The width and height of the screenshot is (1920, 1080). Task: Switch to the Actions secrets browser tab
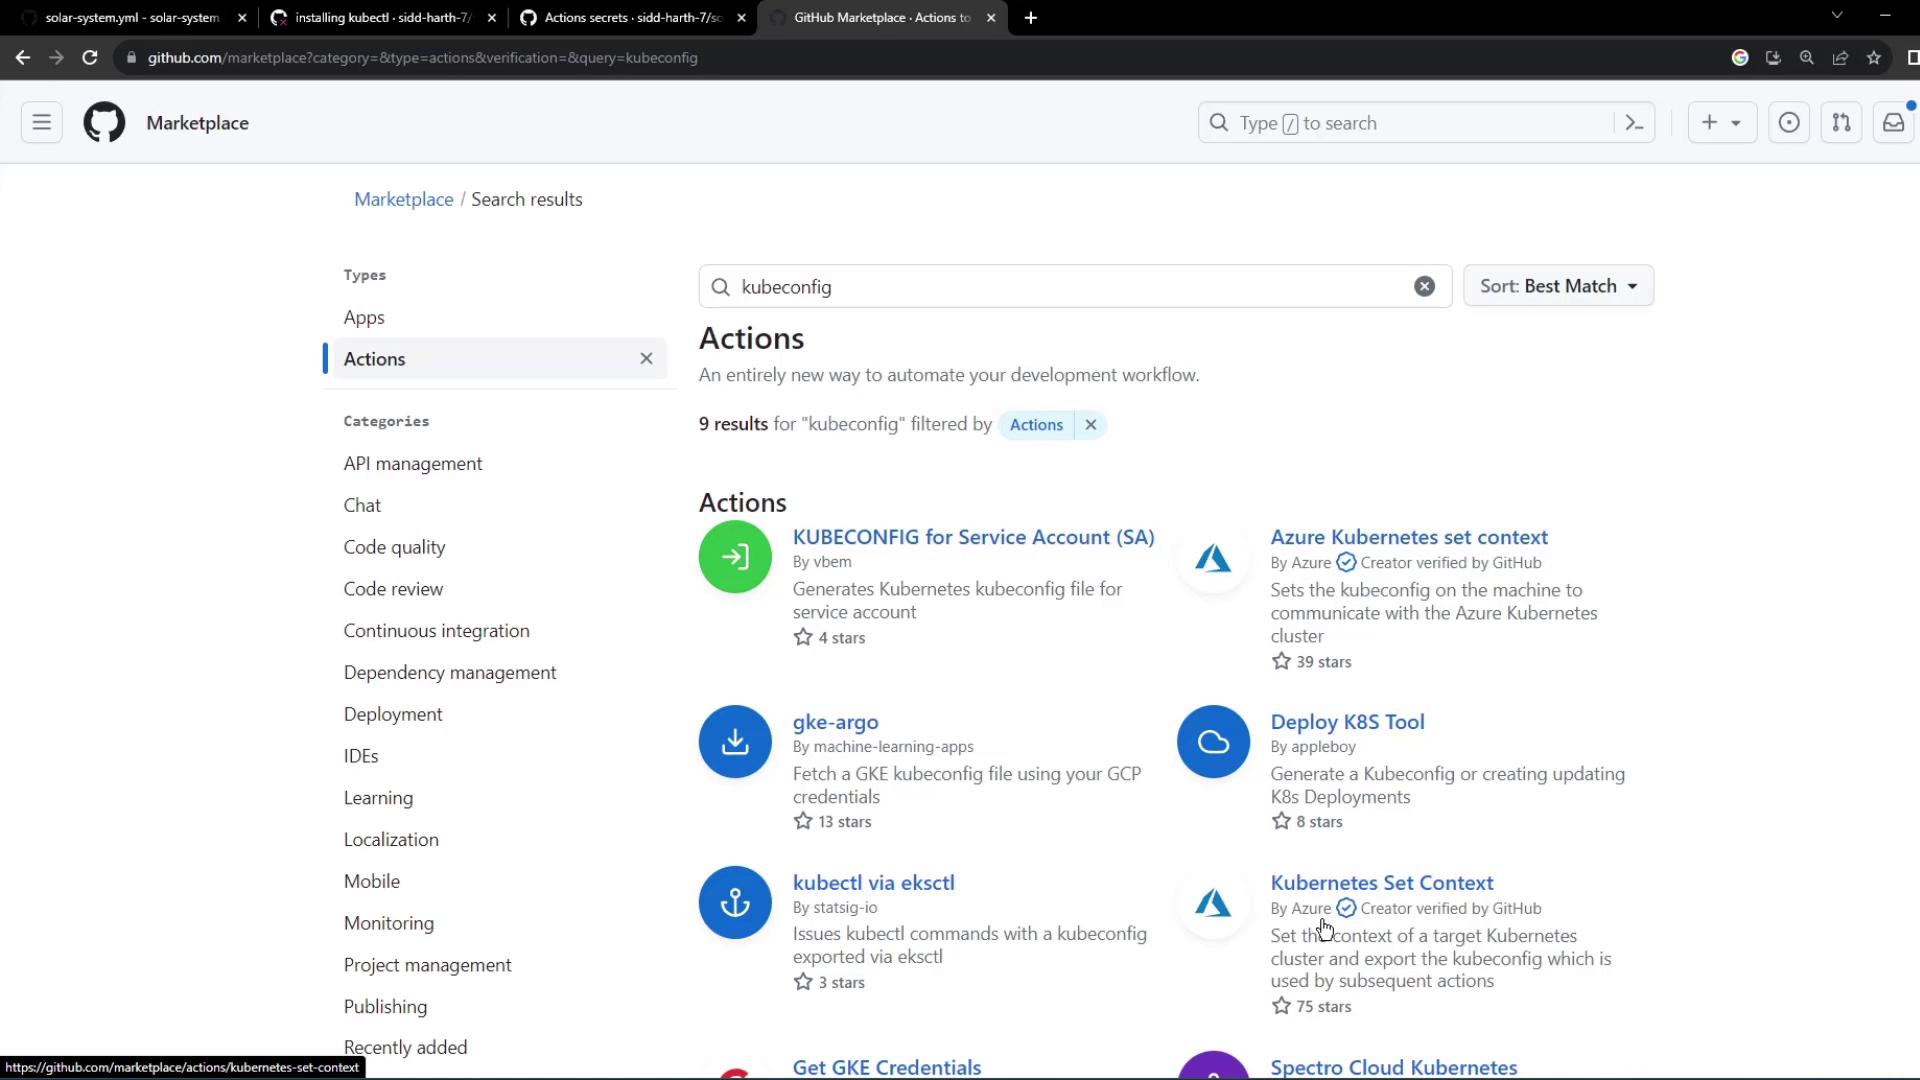tap(632, 18)
